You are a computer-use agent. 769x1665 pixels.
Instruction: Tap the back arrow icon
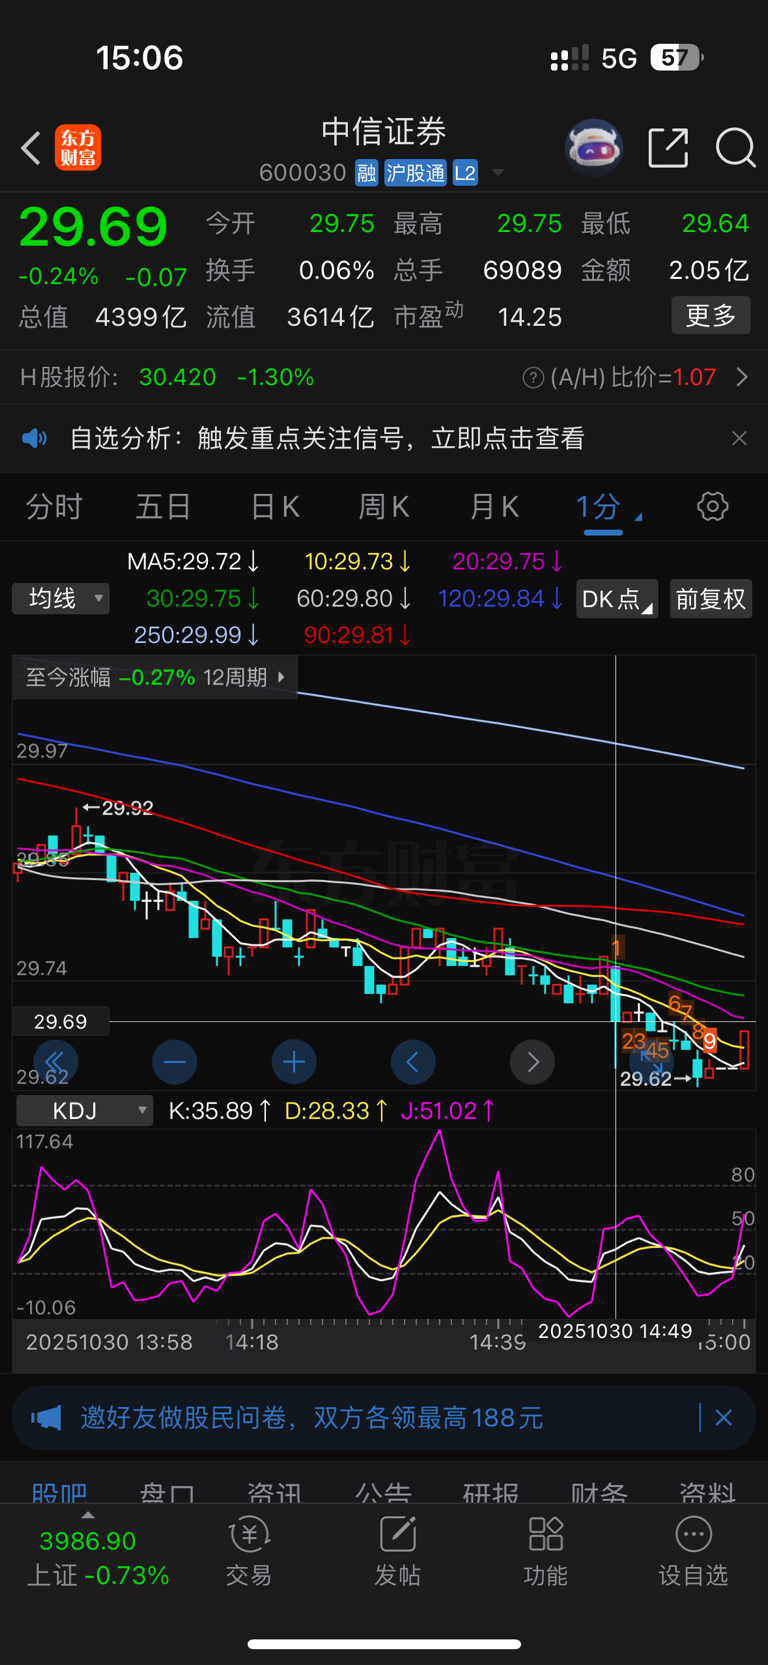click(x=31, y=148)
